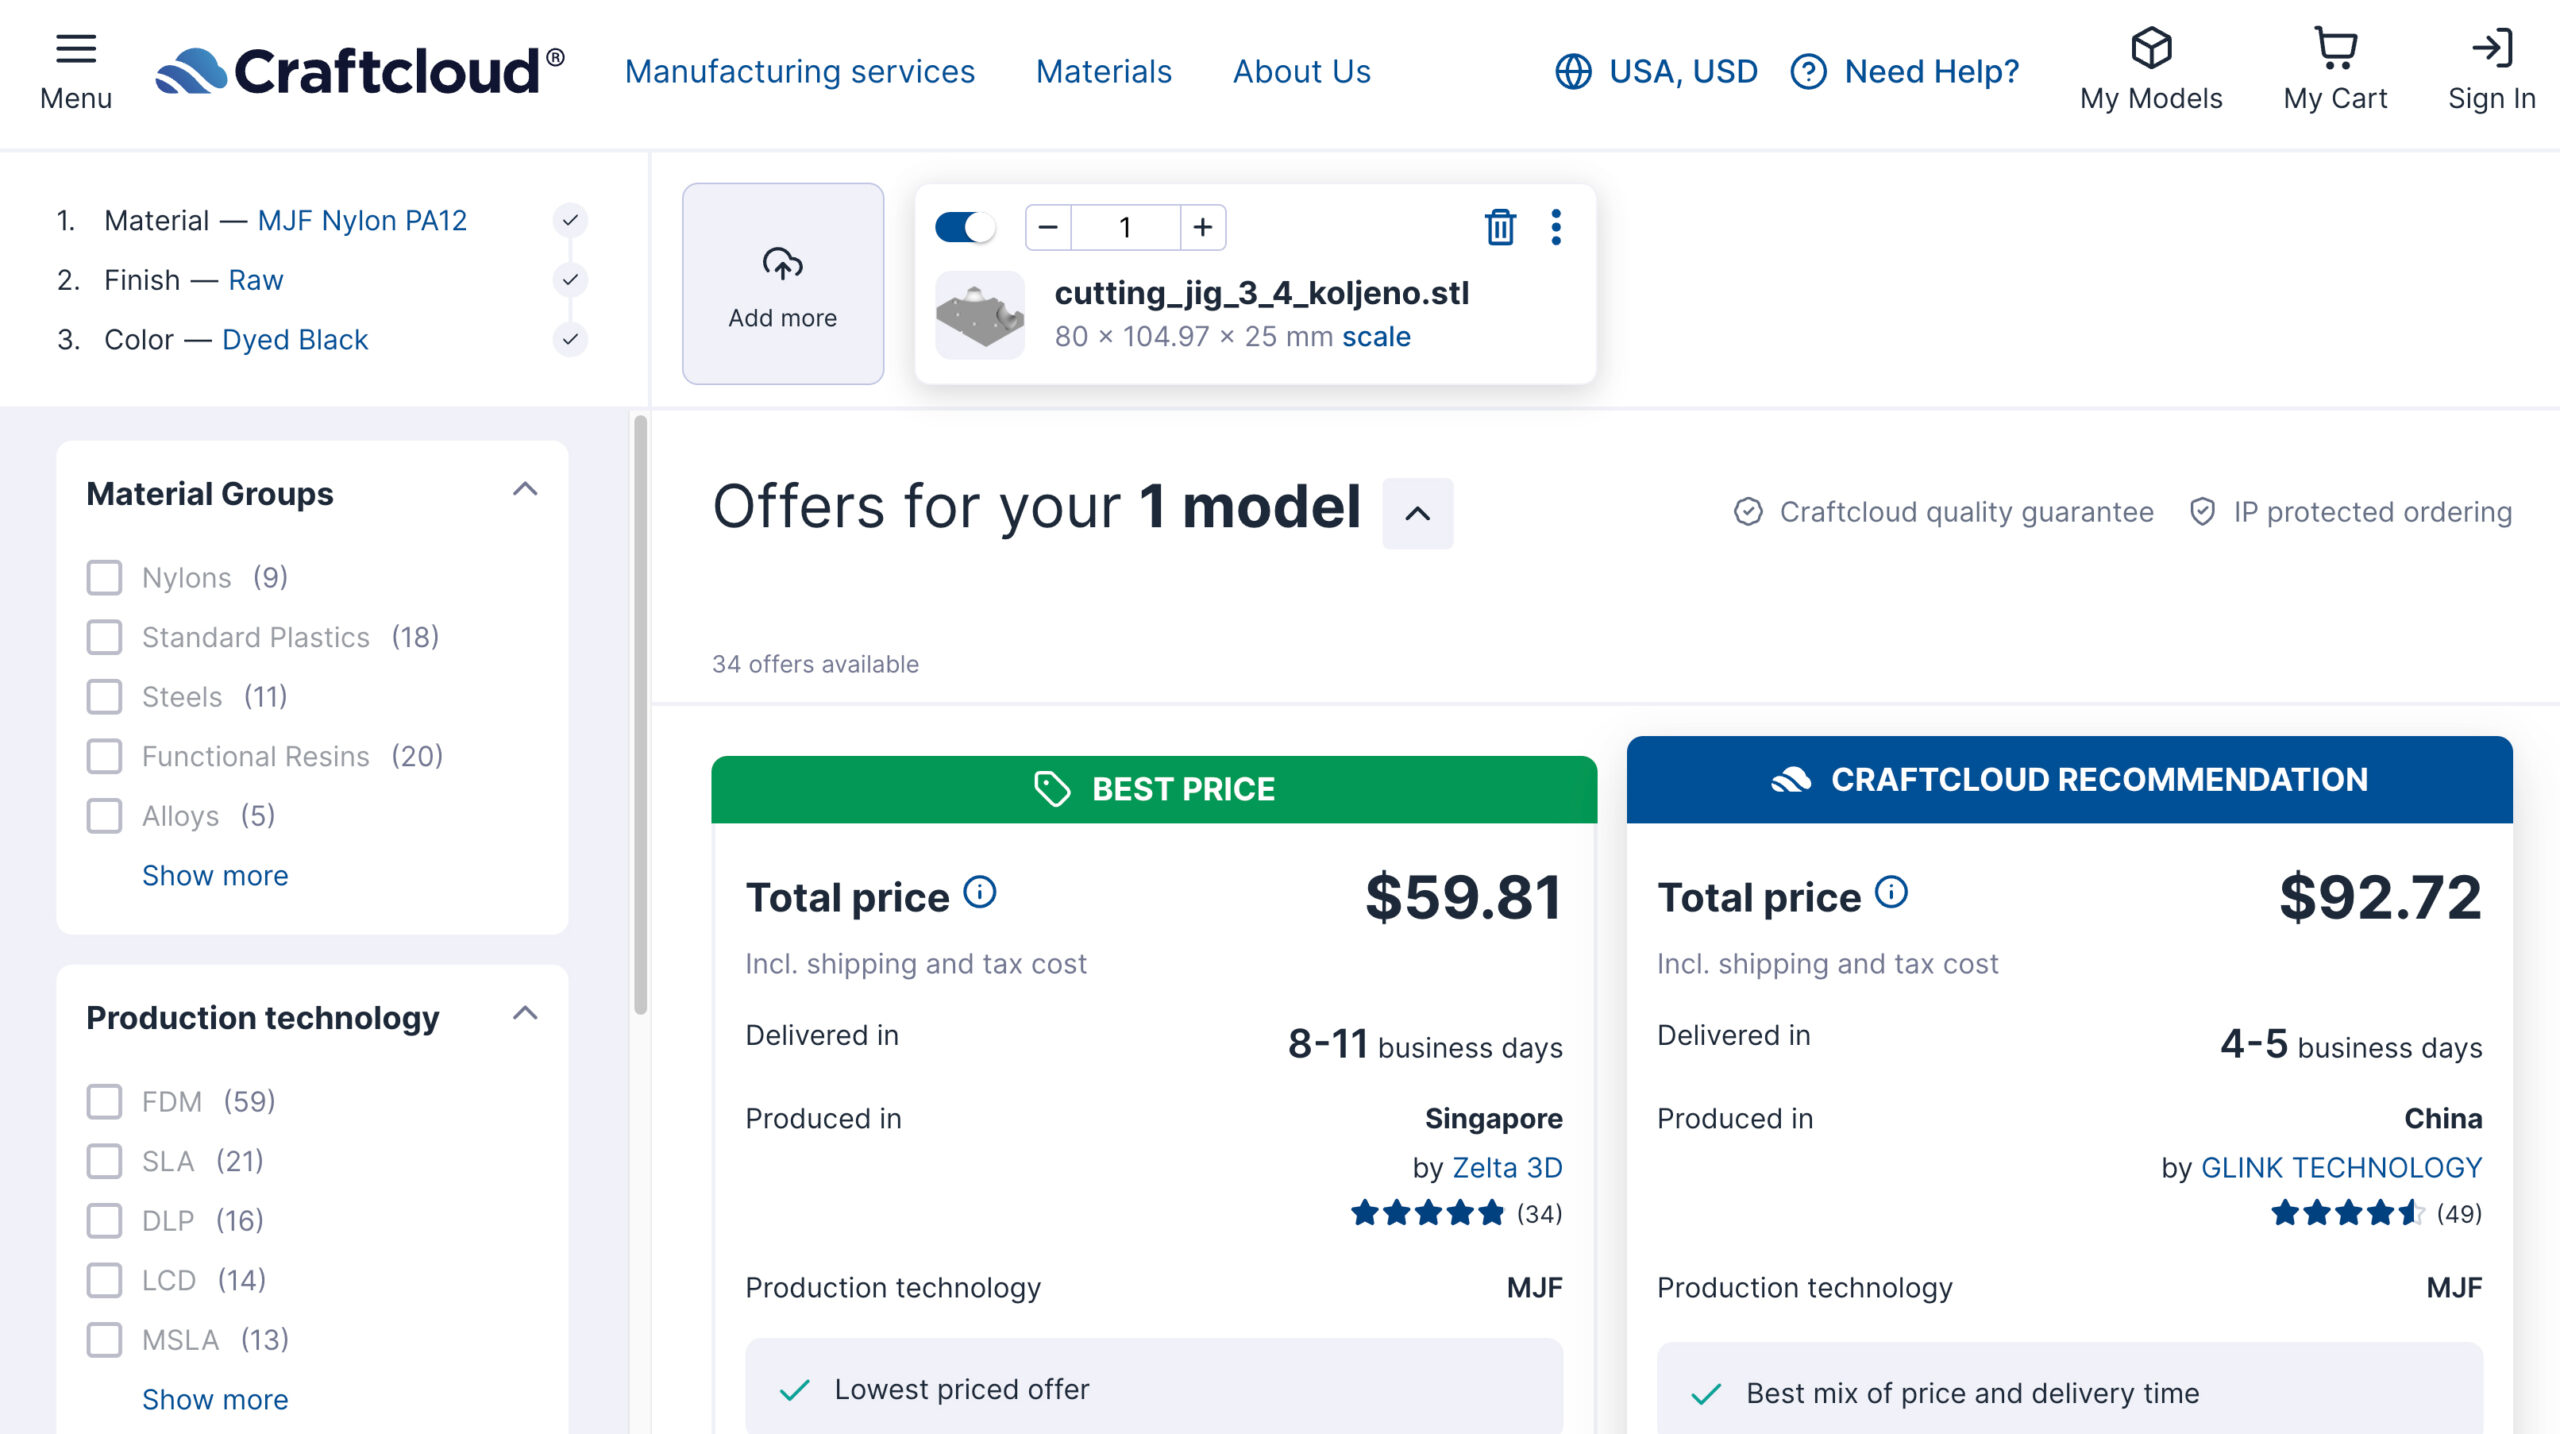The height and width of the screenshot is (1434, 2560).
Task: Click Zelta 3D star rating
Action: (x=1427, y=1214)
